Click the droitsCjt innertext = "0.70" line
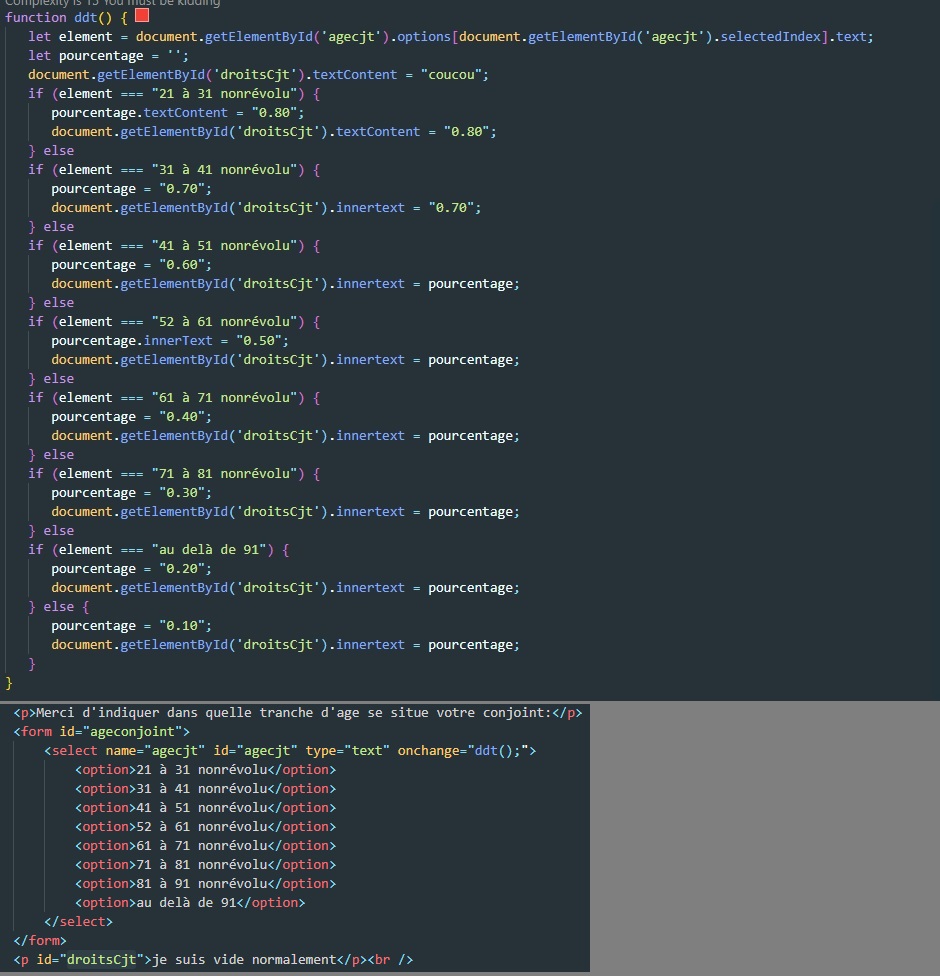 [266, 208]
